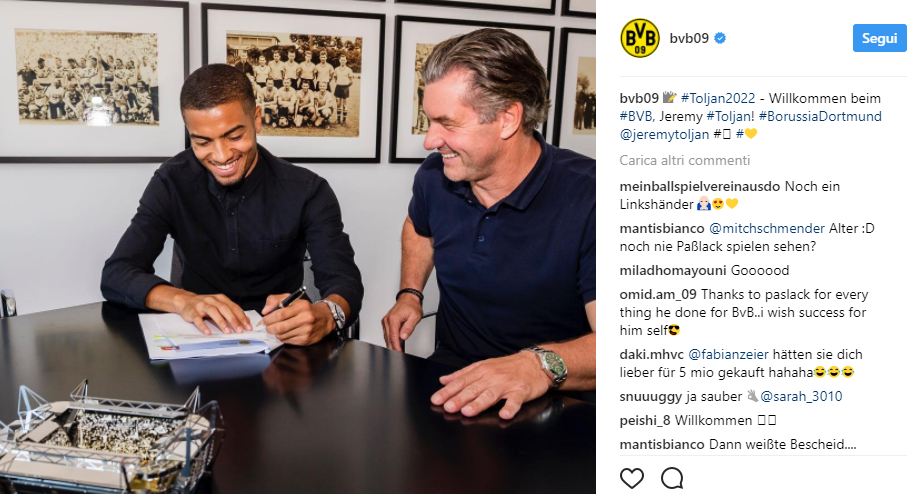This screenshot has width=908, height=494.
Task: Open commenter peishi_8 profile
Action: [x=645, y=420]
